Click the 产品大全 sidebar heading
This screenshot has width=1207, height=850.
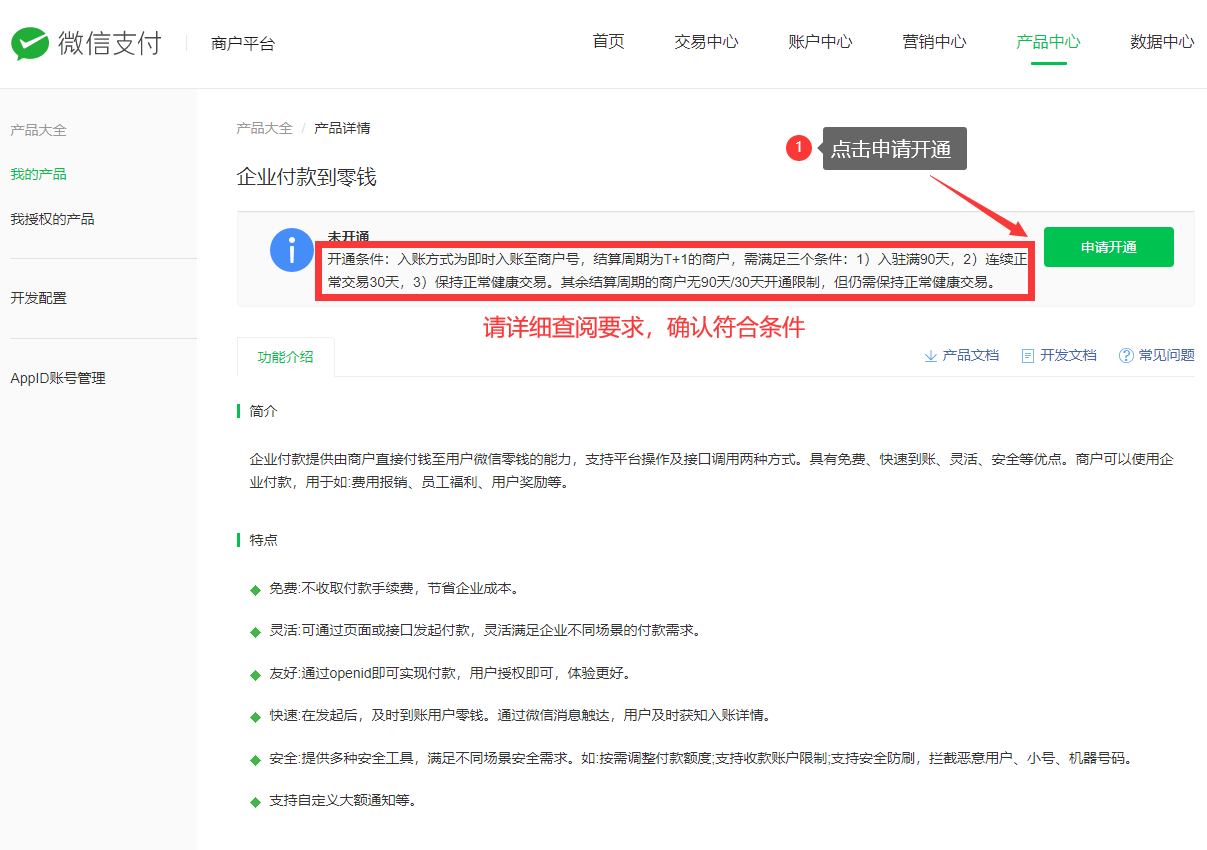click(x=38, y=130)
